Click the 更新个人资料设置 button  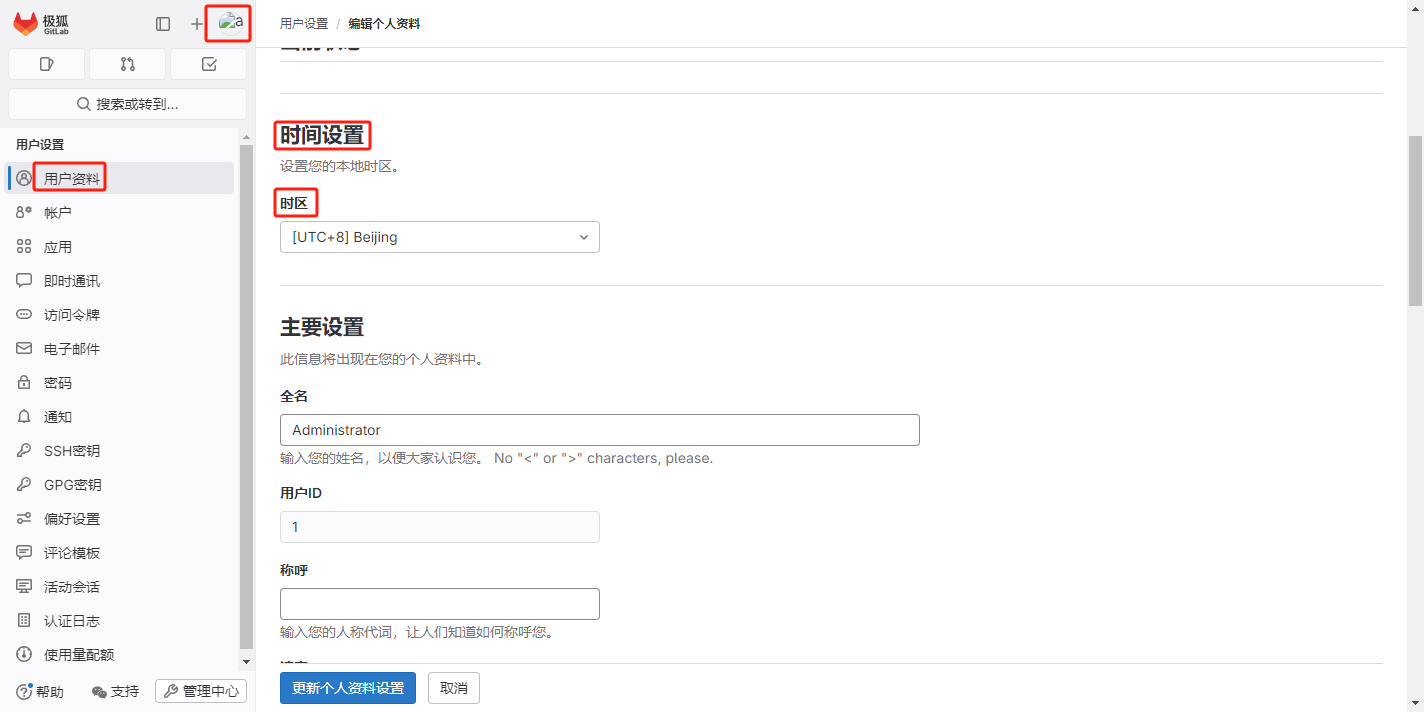[347, 688]
